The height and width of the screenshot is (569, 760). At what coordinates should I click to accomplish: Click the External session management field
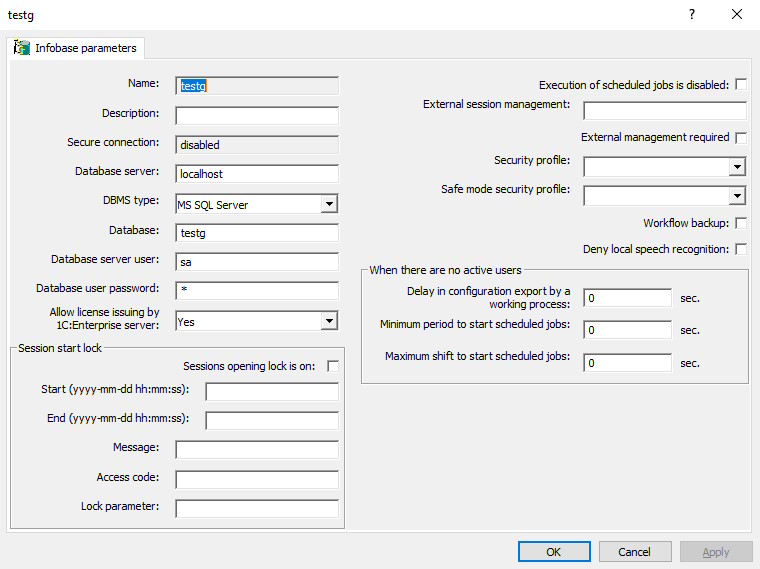(664, 111)
